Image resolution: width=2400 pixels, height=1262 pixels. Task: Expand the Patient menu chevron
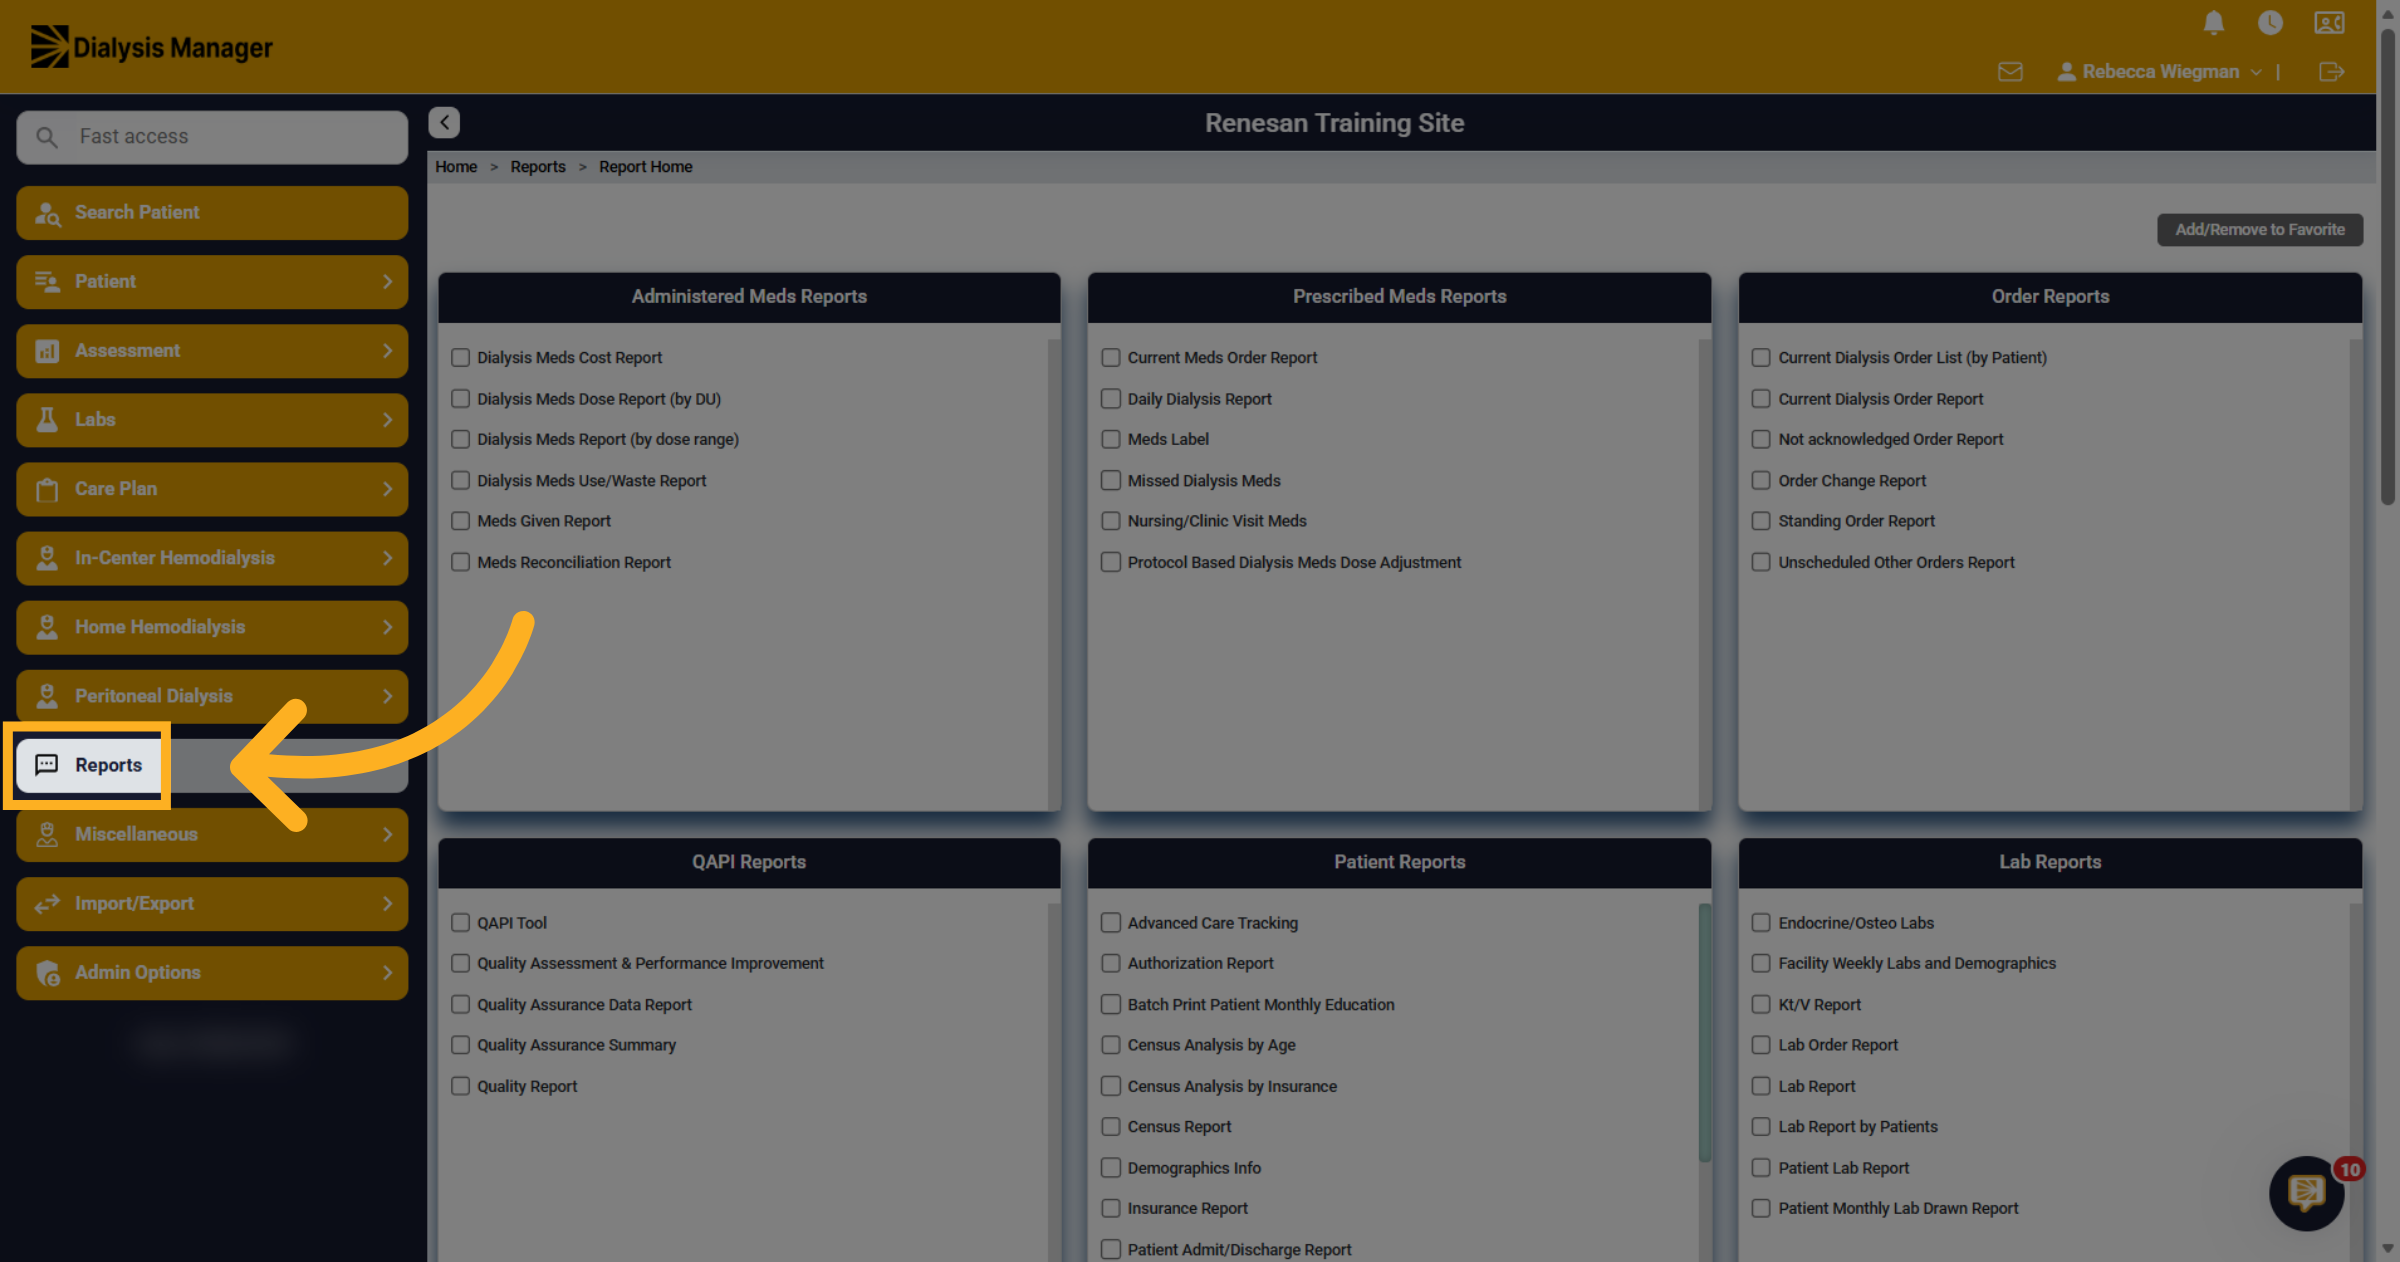pyautogui.click(x=387, y=282)
